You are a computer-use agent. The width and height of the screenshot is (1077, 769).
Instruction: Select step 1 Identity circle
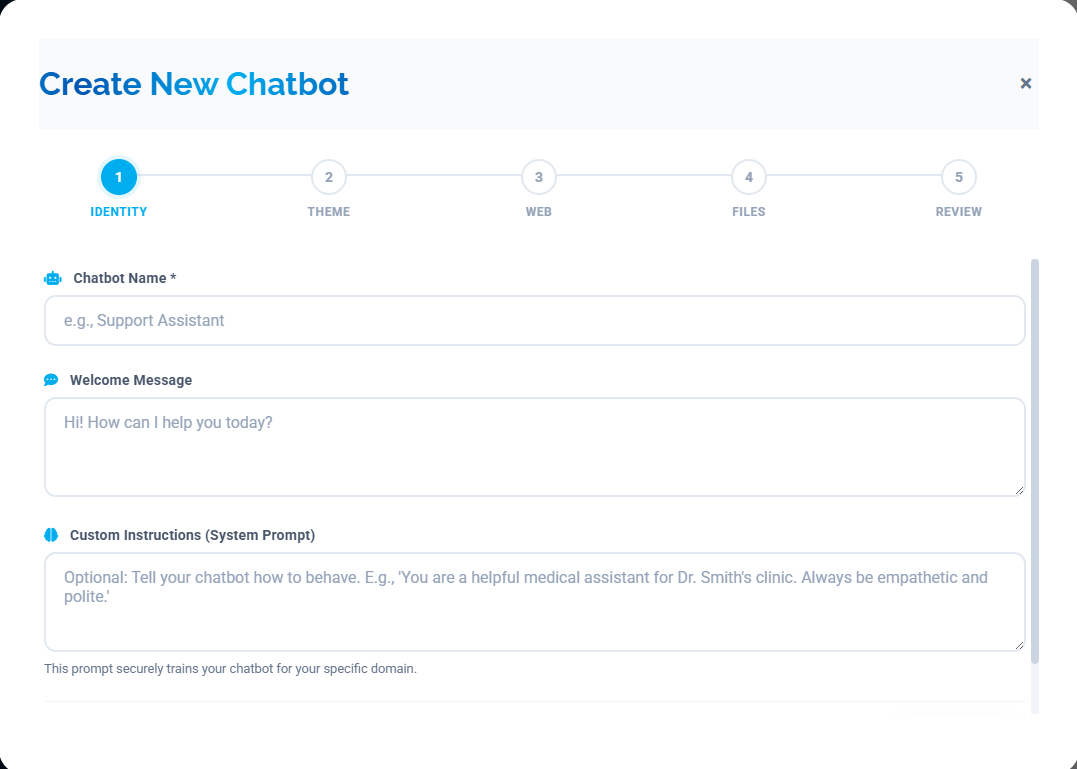119,177
